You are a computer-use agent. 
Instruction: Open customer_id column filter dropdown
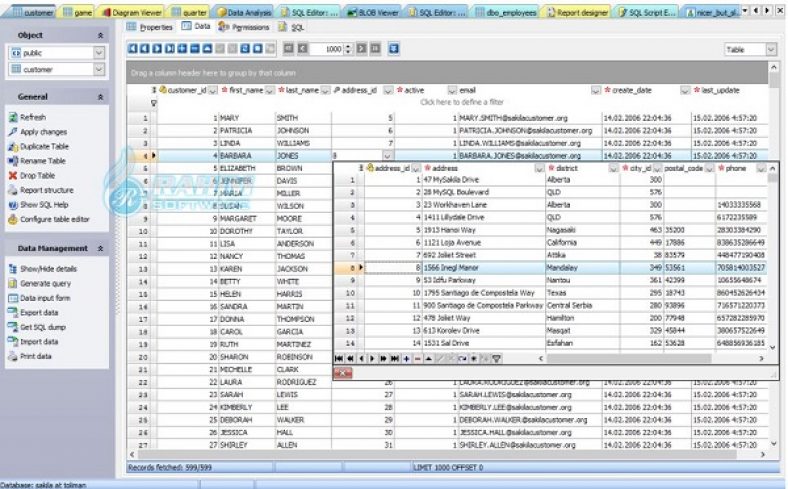tap(213, 90)
